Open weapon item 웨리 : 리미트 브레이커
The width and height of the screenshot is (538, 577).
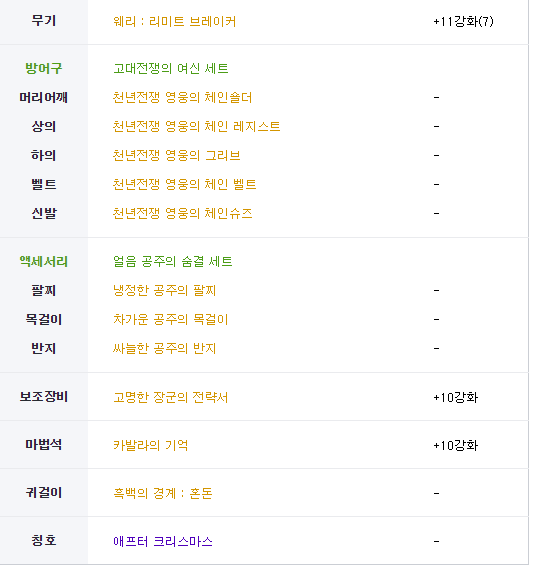click(x=174, y=21)
